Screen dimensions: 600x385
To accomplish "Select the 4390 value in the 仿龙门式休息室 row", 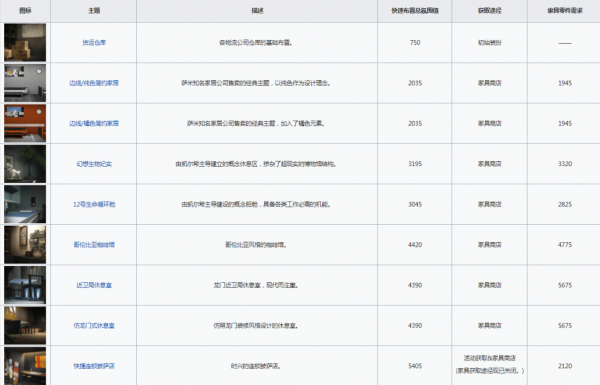I will [x=415, y=326].
